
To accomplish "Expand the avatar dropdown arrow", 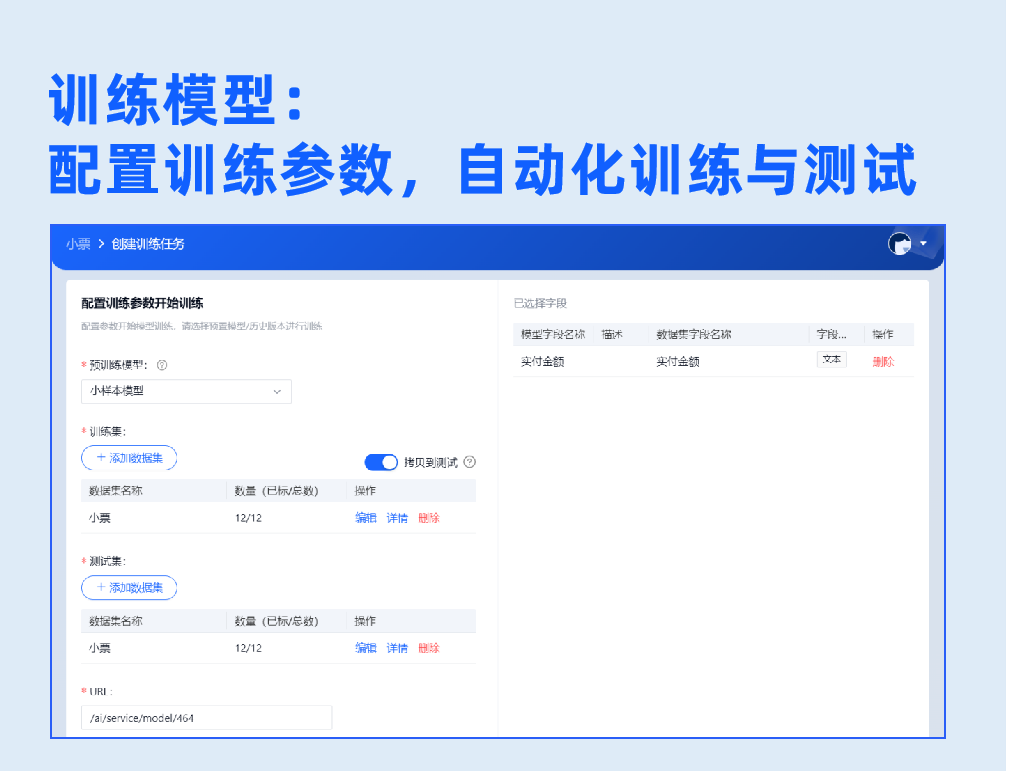I will click(923, 243).
